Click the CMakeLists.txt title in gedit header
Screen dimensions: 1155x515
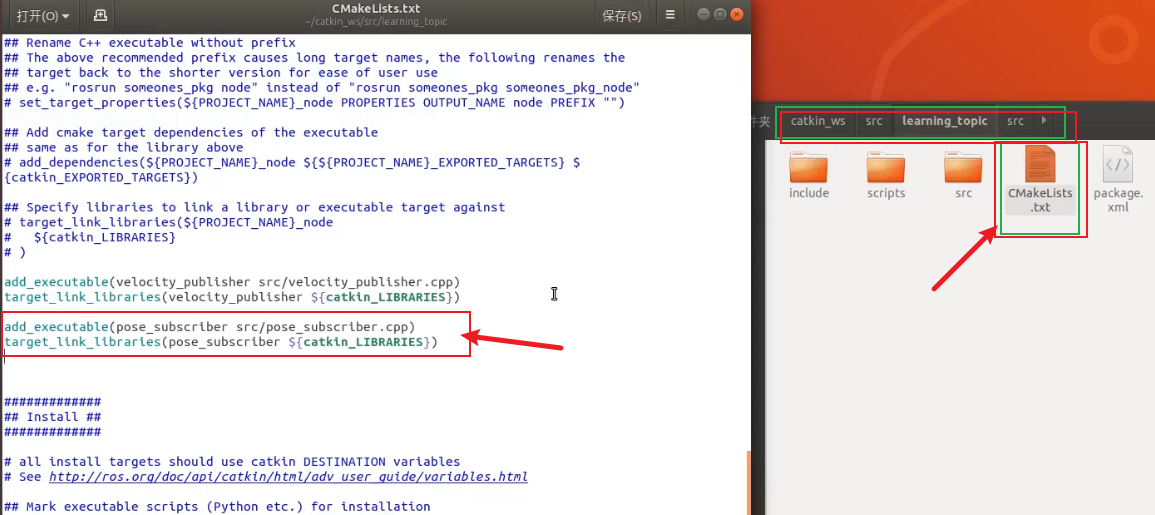tap(376, 9)
